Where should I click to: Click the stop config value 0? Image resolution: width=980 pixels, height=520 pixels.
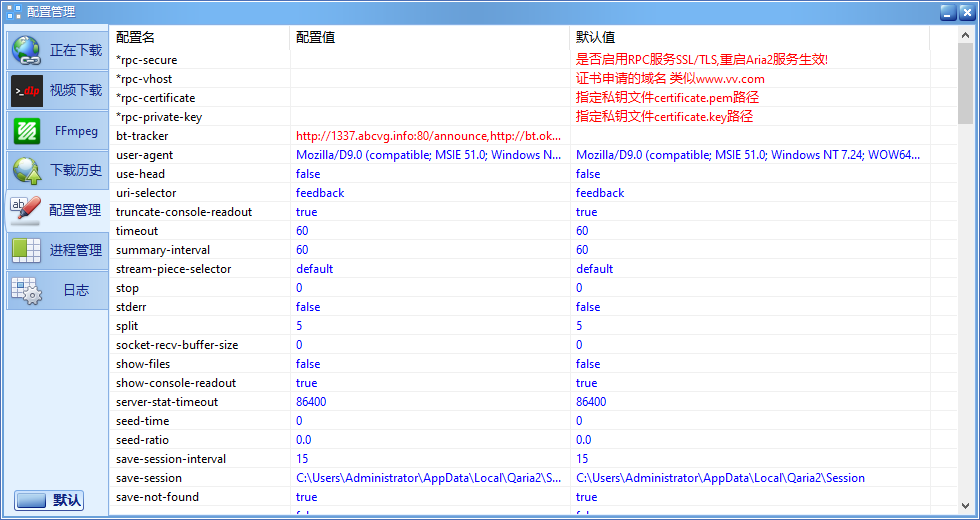299,288
